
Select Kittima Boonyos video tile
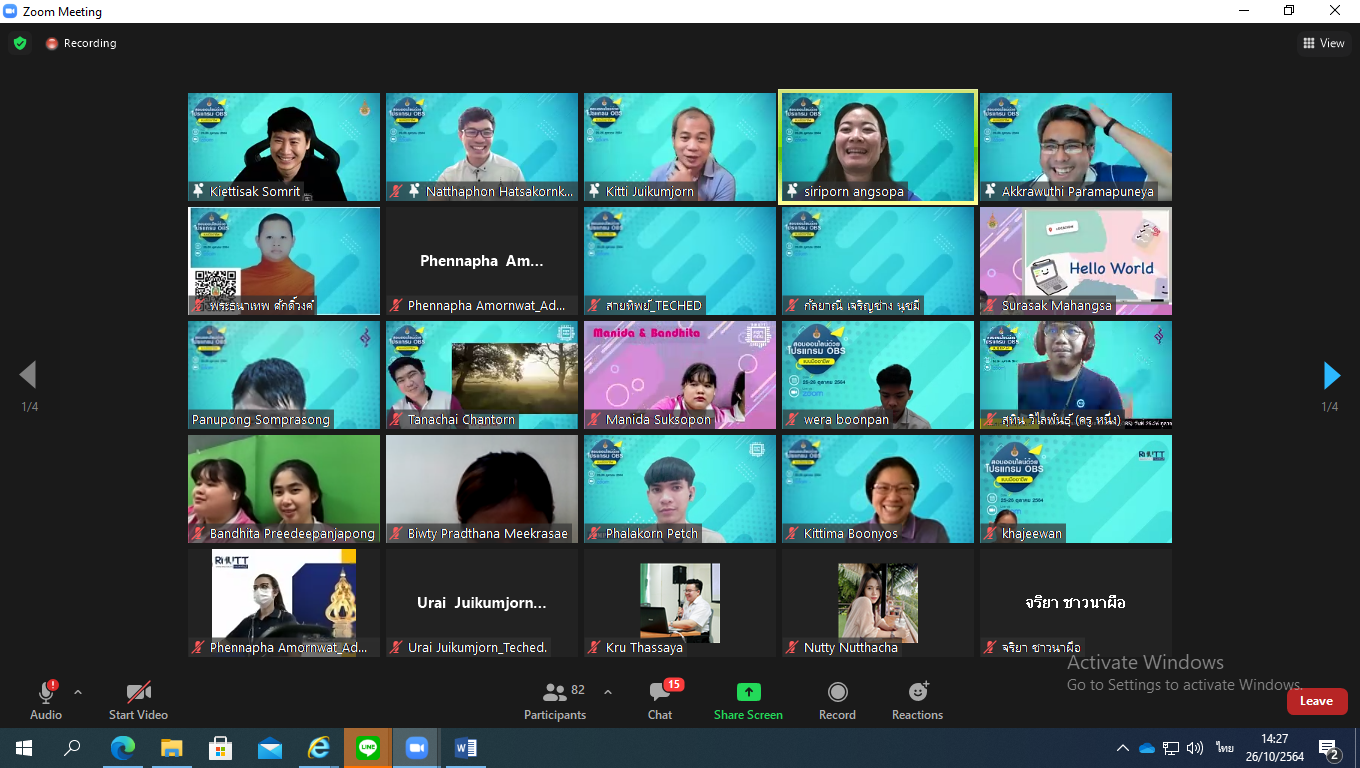(x=878, y=489)
